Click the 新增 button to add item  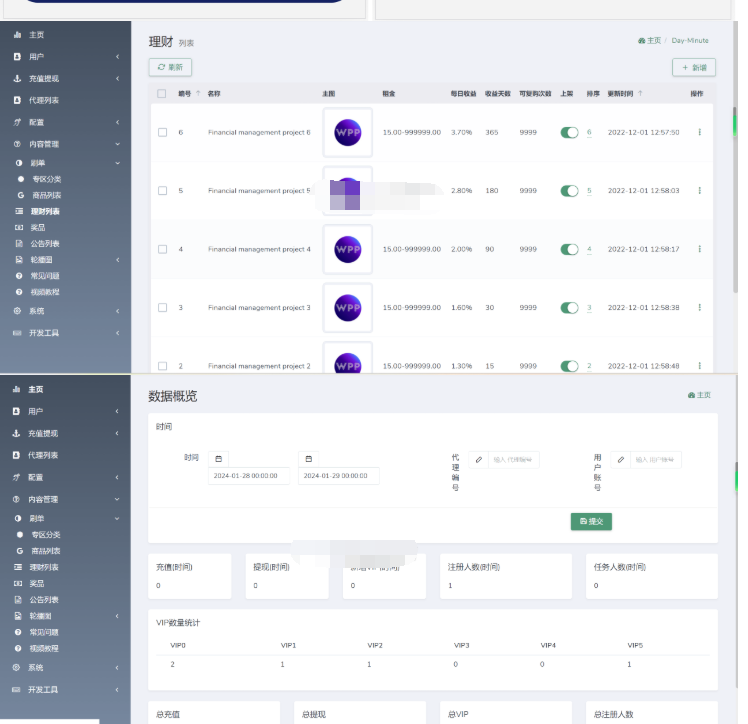pyautogui.click(x=693, y=67)
